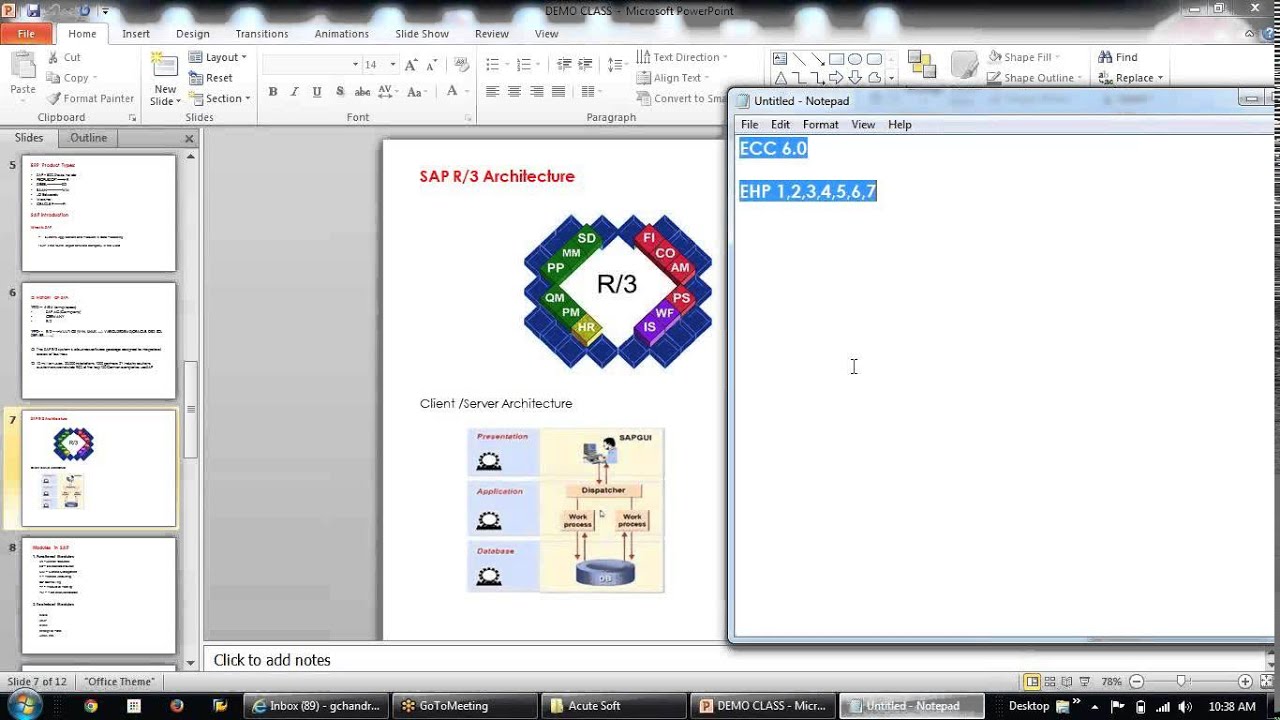The width and height of the screenshot is (1280, 720).
Task: Toggle Italic formatting
Action: [294, 91]
